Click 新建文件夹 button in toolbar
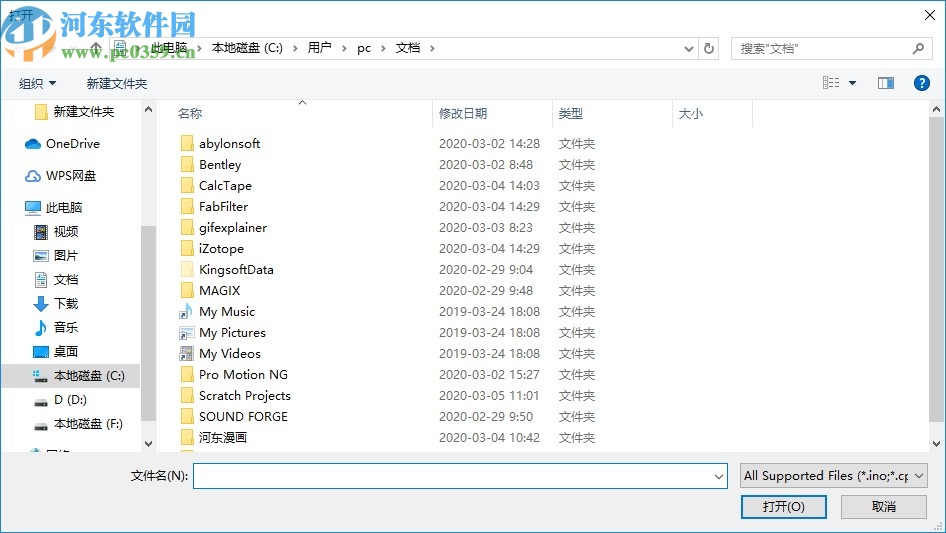 pyautogui.click(x=116, y=83)
